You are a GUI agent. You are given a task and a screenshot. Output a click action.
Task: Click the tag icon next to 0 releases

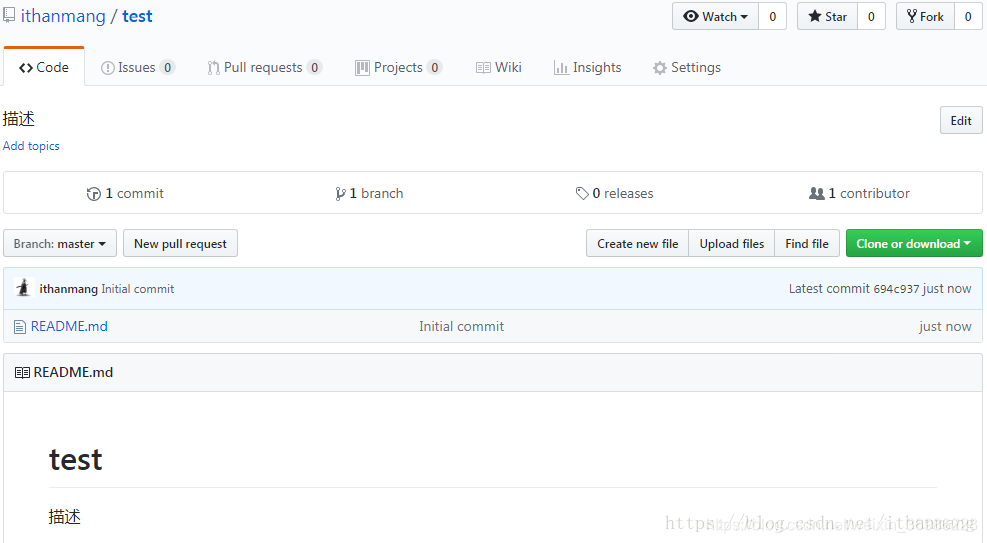point(582,194)
